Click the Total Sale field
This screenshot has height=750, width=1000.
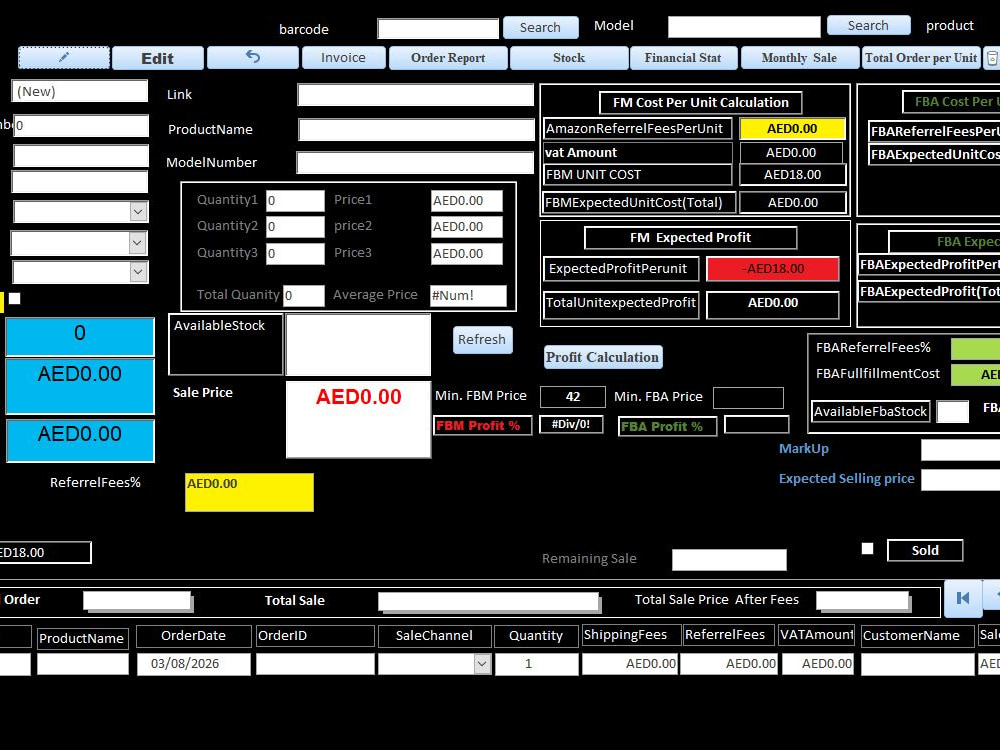[x=488, y=601]
